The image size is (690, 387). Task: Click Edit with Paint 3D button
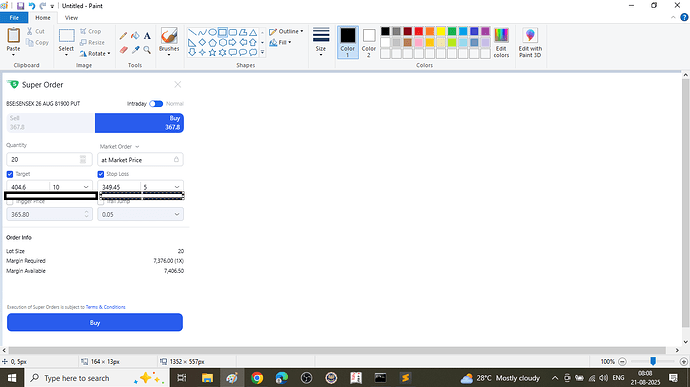coord(530,42)
